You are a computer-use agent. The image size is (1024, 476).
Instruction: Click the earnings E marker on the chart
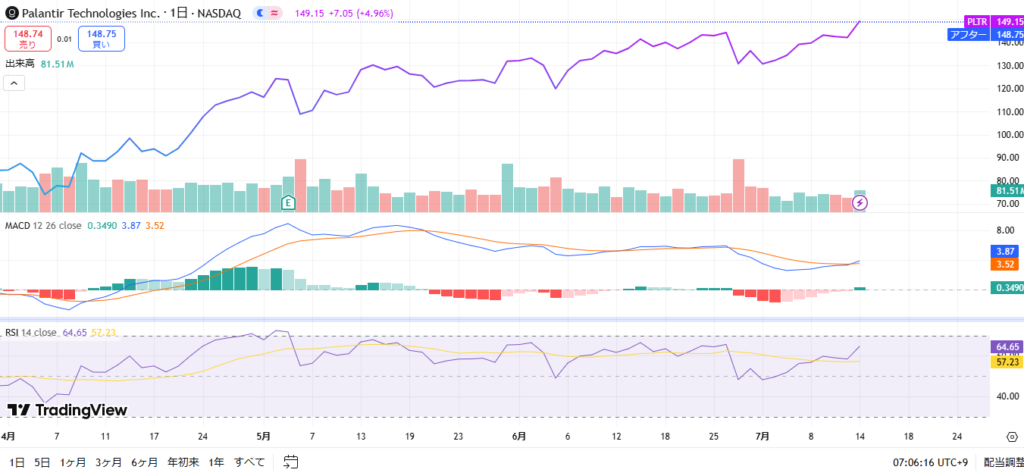pos(288,202)
